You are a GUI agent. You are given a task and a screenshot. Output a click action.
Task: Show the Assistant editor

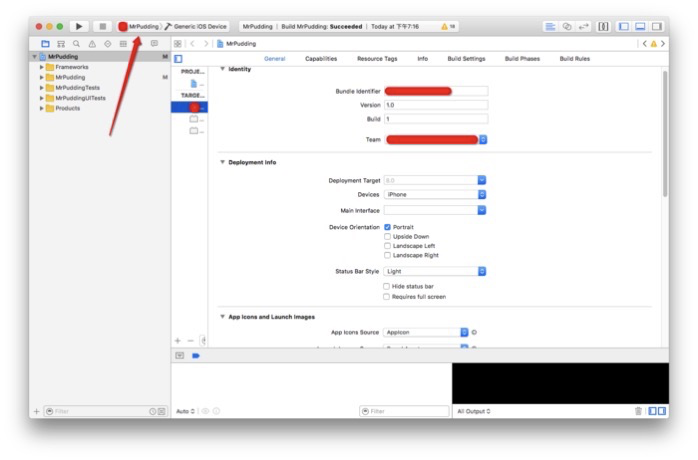(567, 26)
